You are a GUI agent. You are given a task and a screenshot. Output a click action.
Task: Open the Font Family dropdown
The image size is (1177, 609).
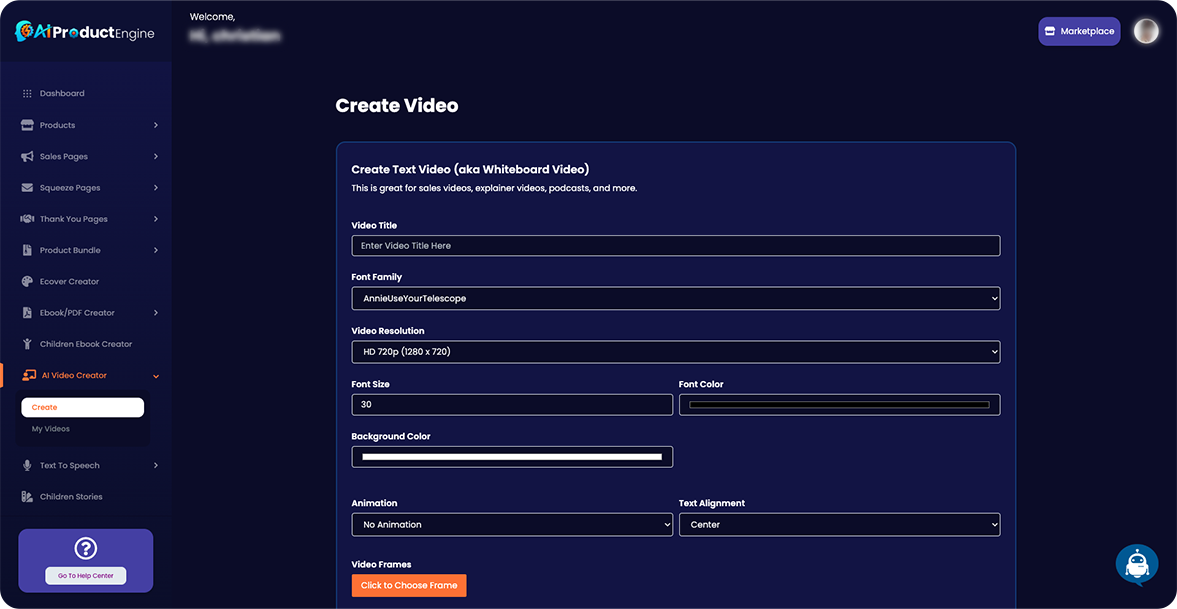point(675,298)
